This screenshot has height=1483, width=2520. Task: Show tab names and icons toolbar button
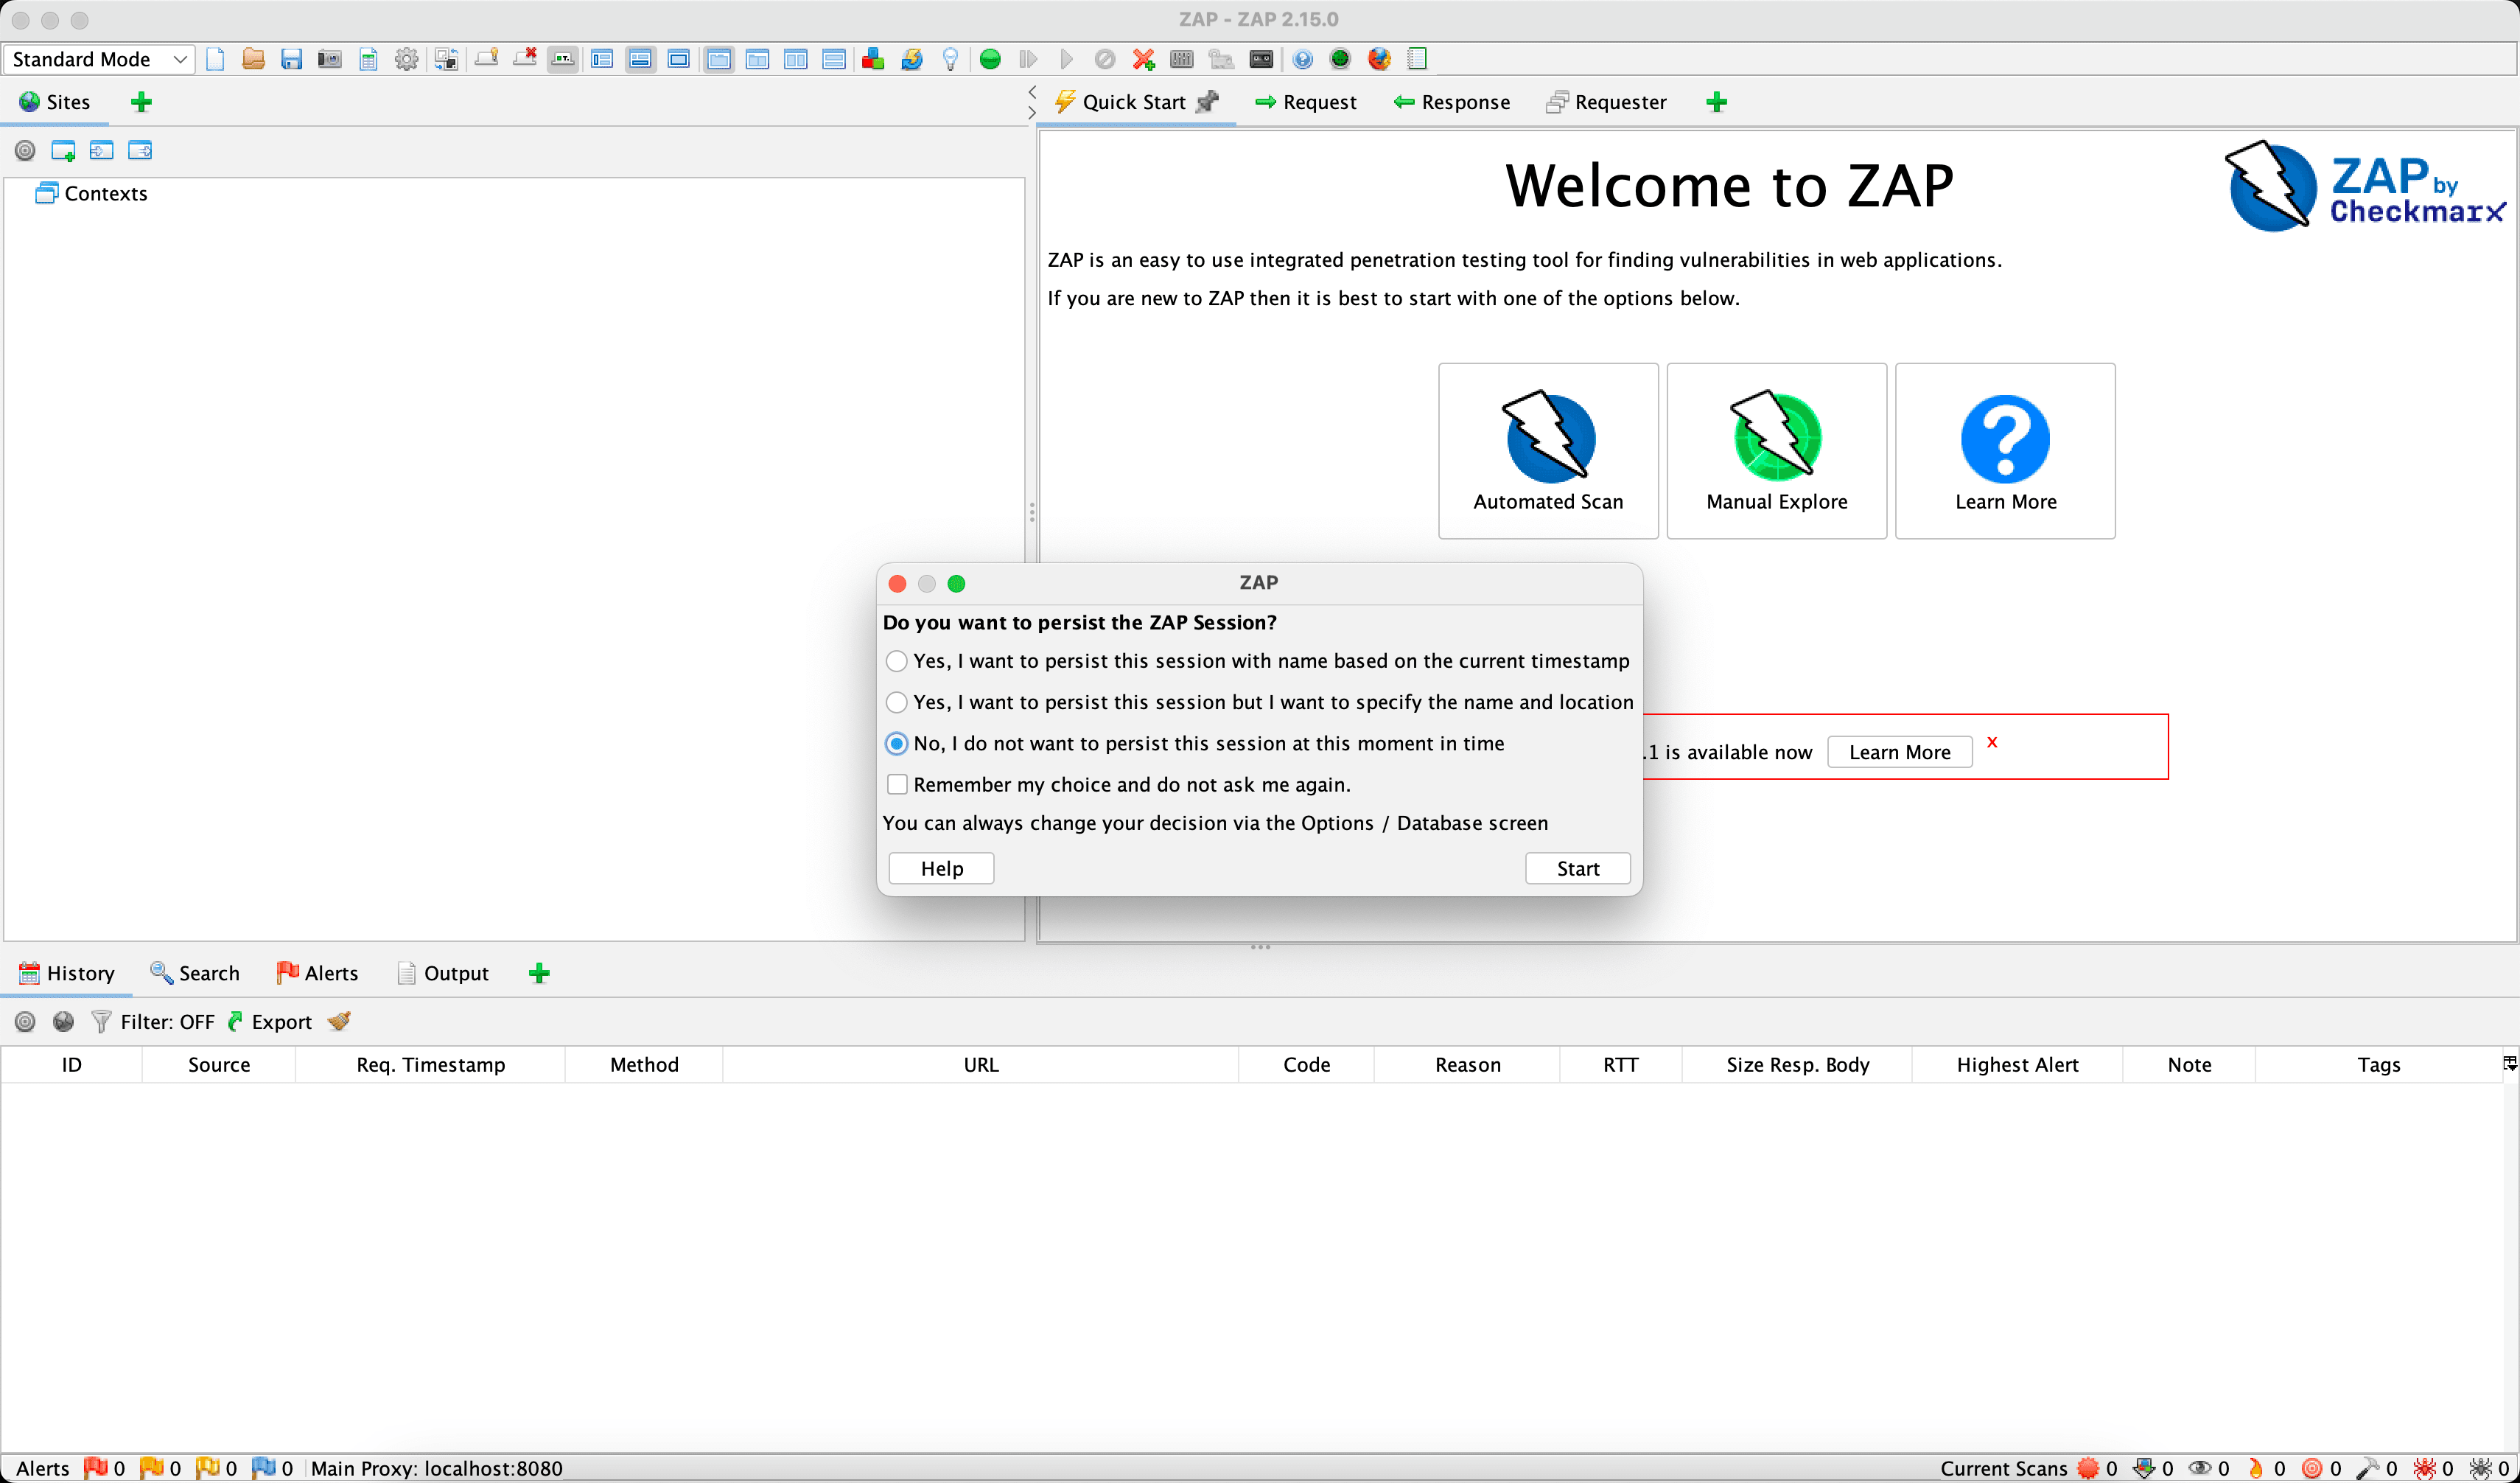click(563, 59)
